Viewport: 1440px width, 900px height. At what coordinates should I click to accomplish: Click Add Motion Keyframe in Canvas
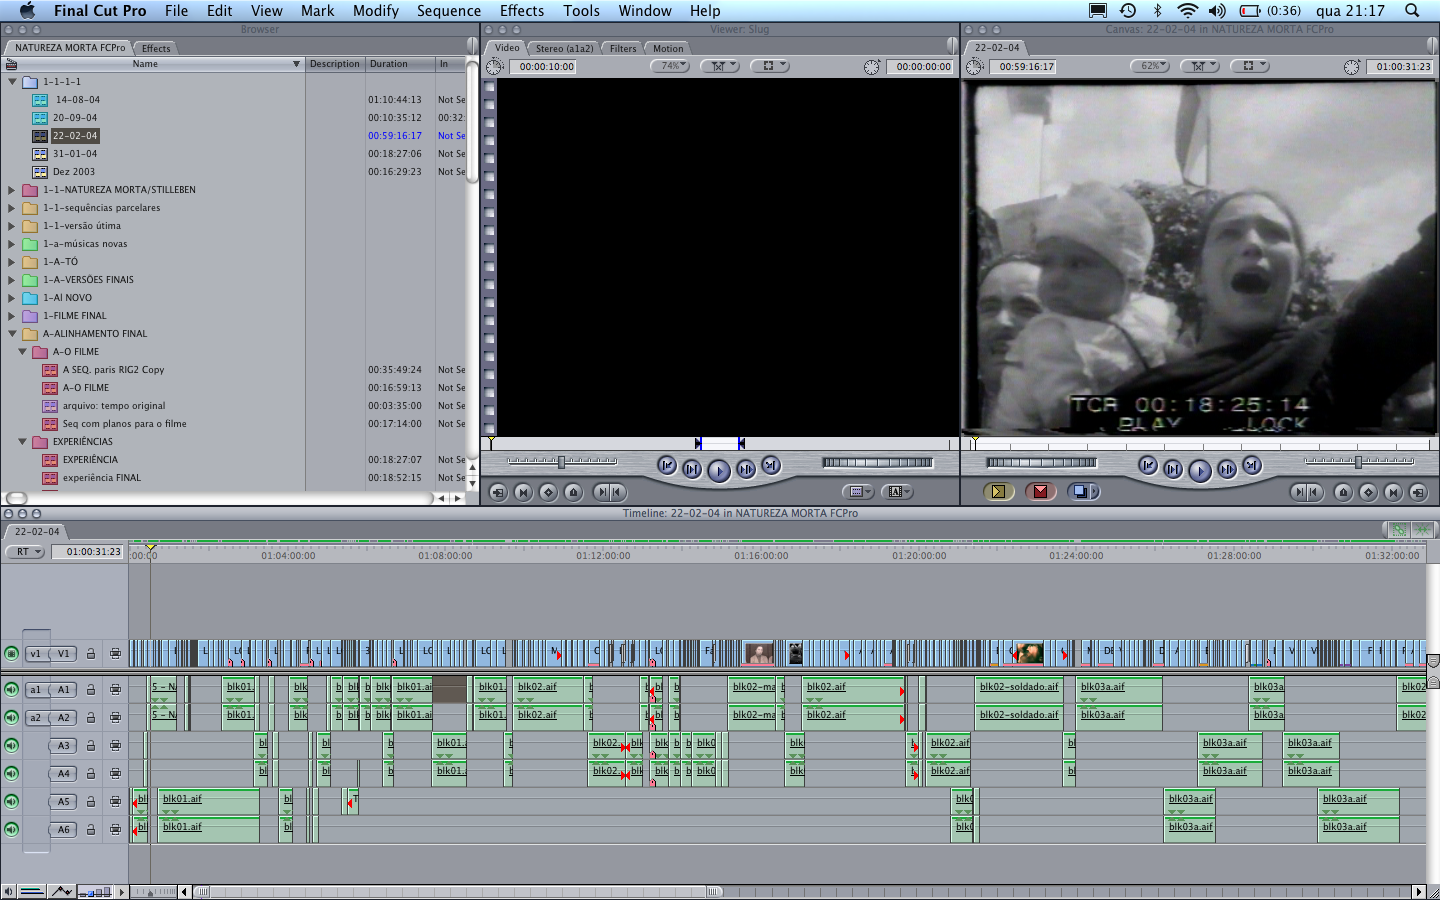(1368, 492)
